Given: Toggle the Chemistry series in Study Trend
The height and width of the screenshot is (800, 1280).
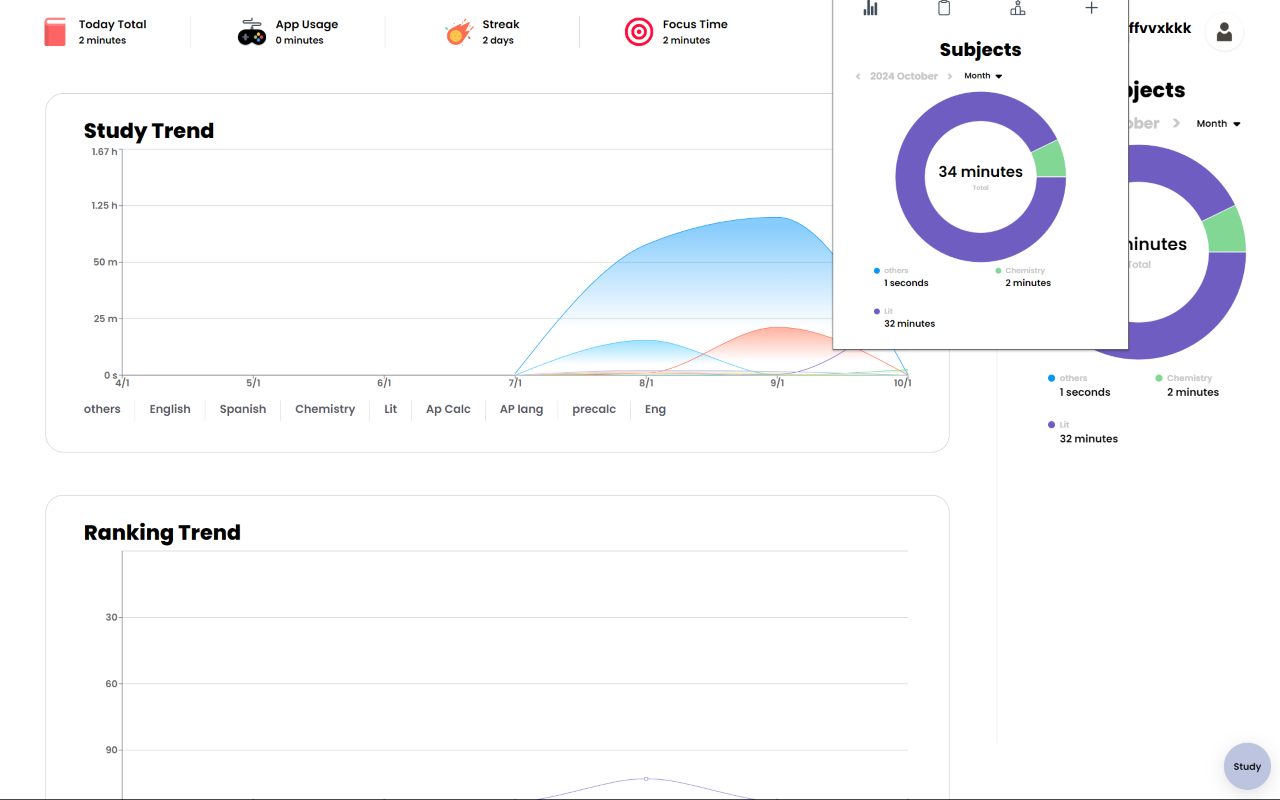Looking at the screenshot, I should 325,409.
